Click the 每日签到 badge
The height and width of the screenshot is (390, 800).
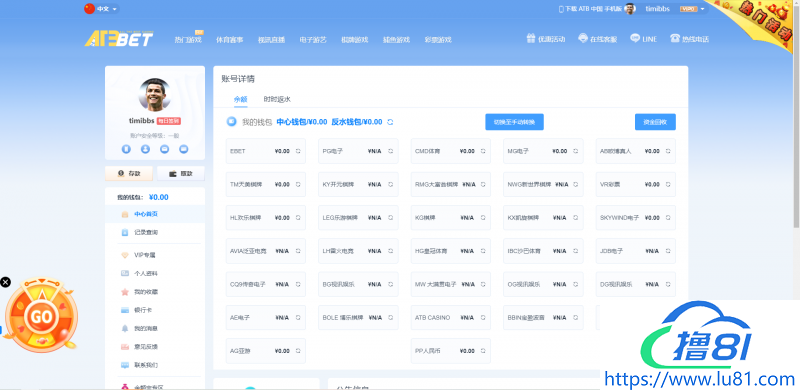tap(168, 121)
